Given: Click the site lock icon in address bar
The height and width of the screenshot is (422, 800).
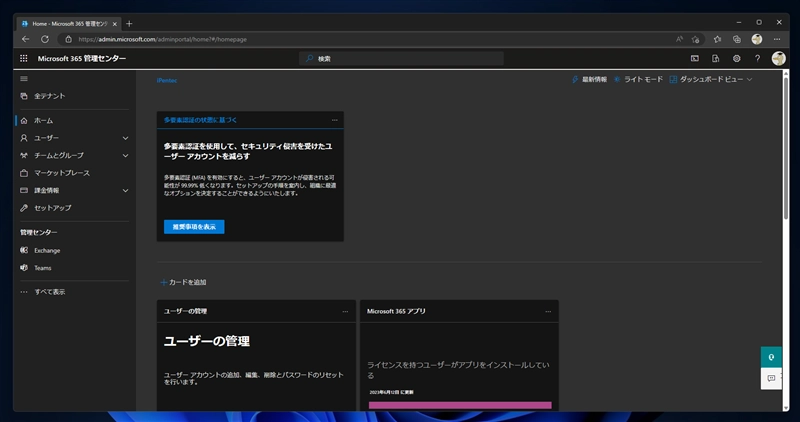Looking at the screenshot, I should click(68, 39).
